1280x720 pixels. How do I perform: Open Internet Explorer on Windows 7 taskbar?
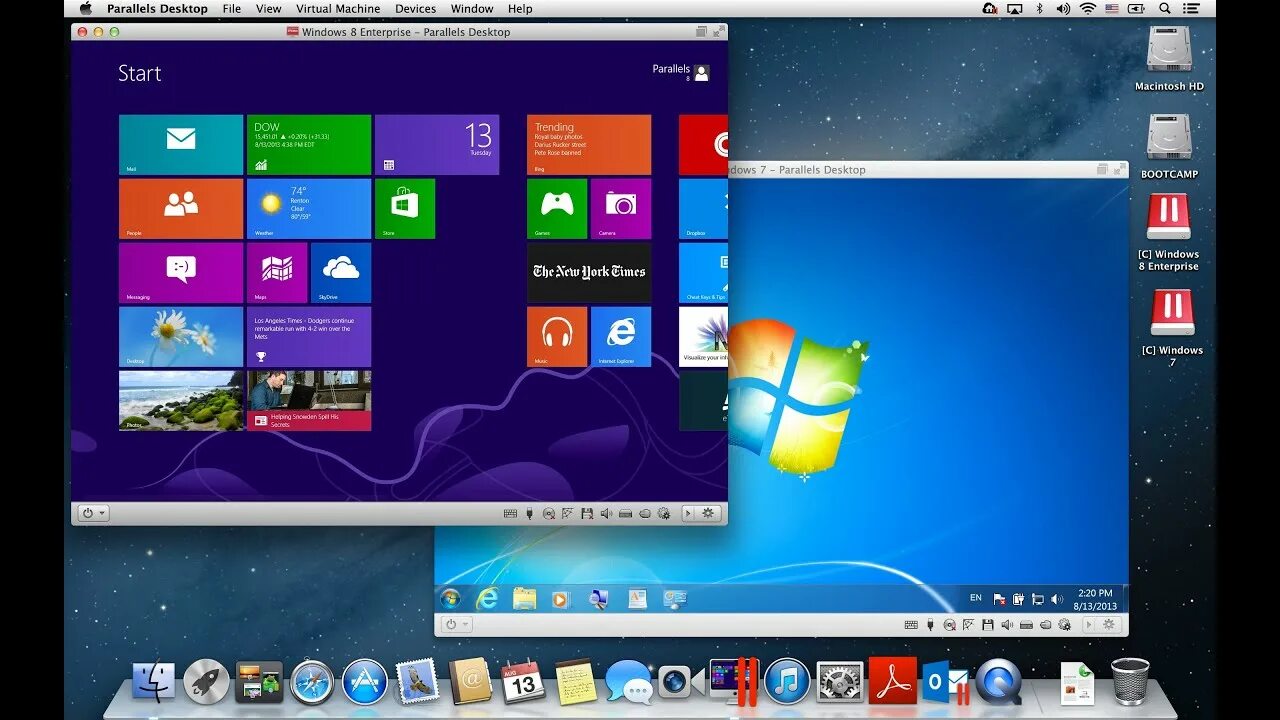coord(487,598)
